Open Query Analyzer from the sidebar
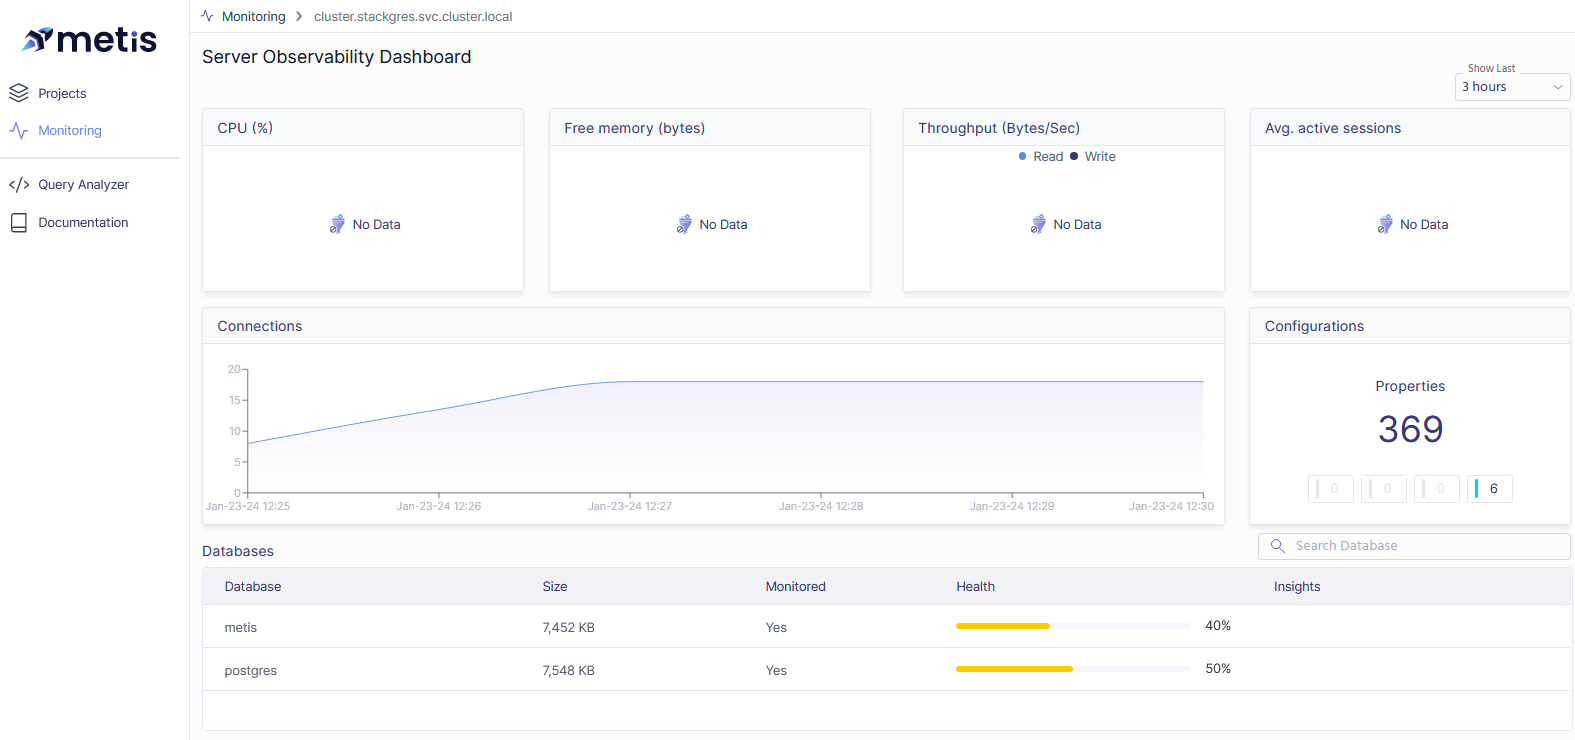1575x740 pixels. point(83,185)
